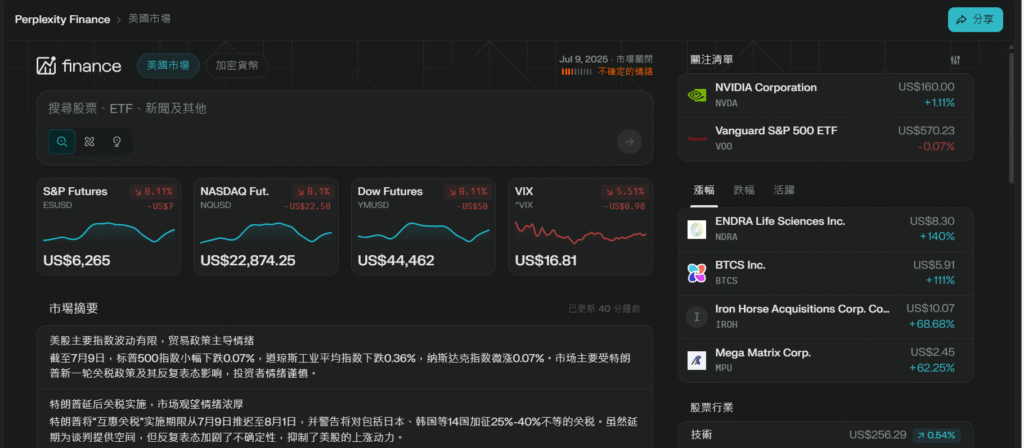Image resolution: width=1024 pixels, height=448 pixels.
Task: Select the second search mode icon
Action: (x=89, y=141)
